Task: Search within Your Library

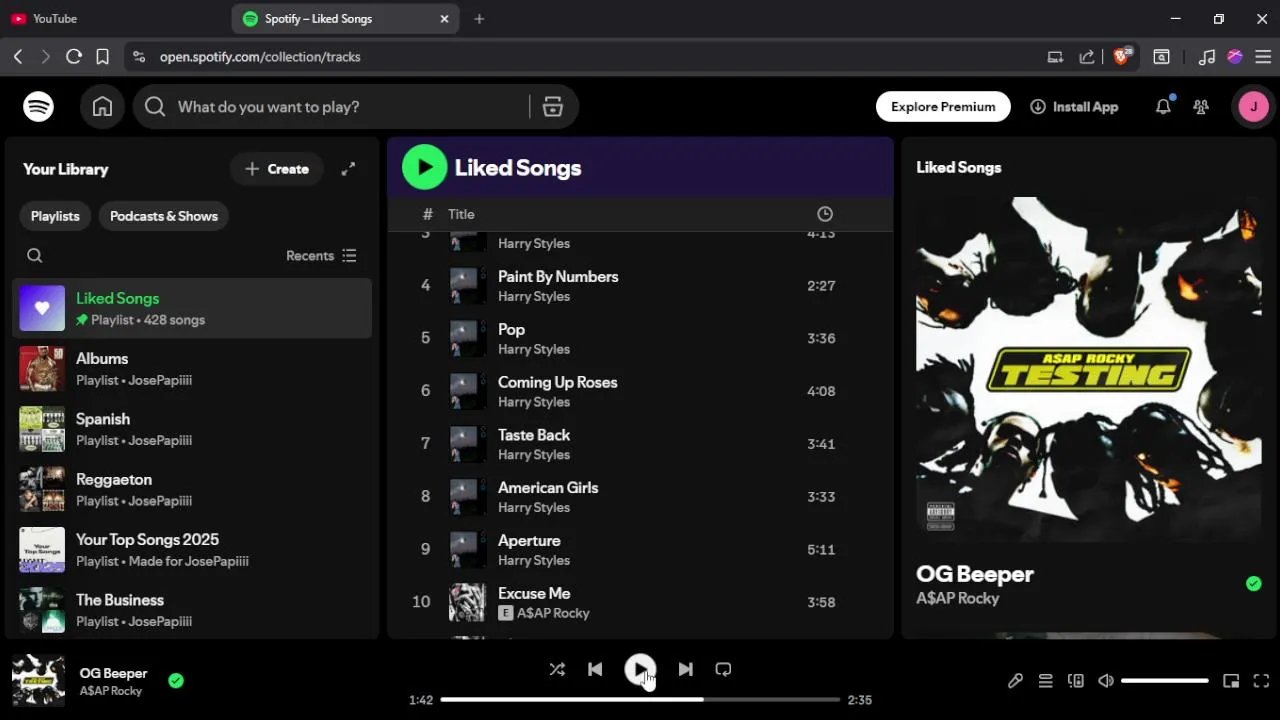Action: pos(35,256)
